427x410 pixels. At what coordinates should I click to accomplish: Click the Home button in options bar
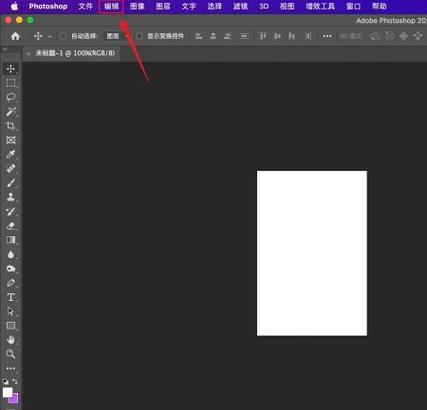(x=15, y=36)
